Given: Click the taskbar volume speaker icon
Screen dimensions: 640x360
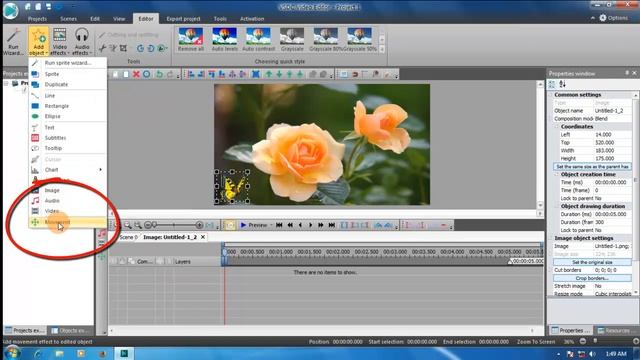Looking at the screenshot, I should tap(592, 354).
